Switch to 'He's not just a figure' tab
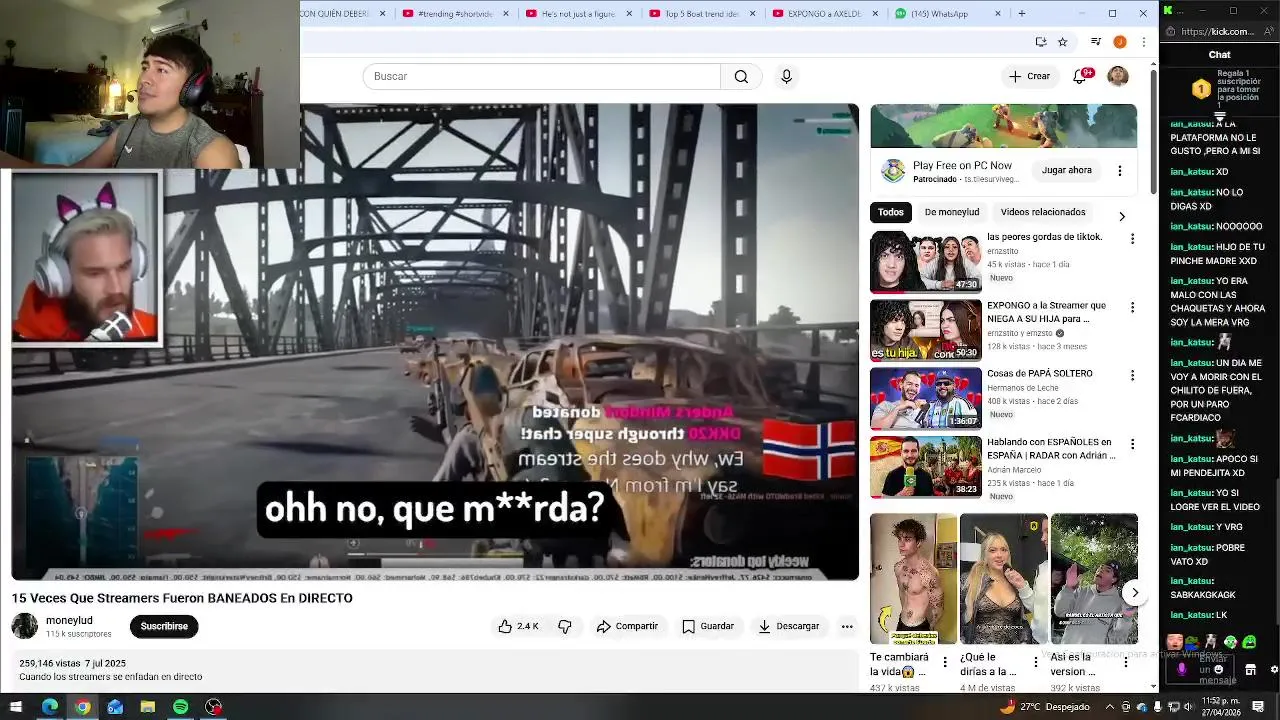The height and width of the screenshot is (720, 1280). [x=579, y=13]
